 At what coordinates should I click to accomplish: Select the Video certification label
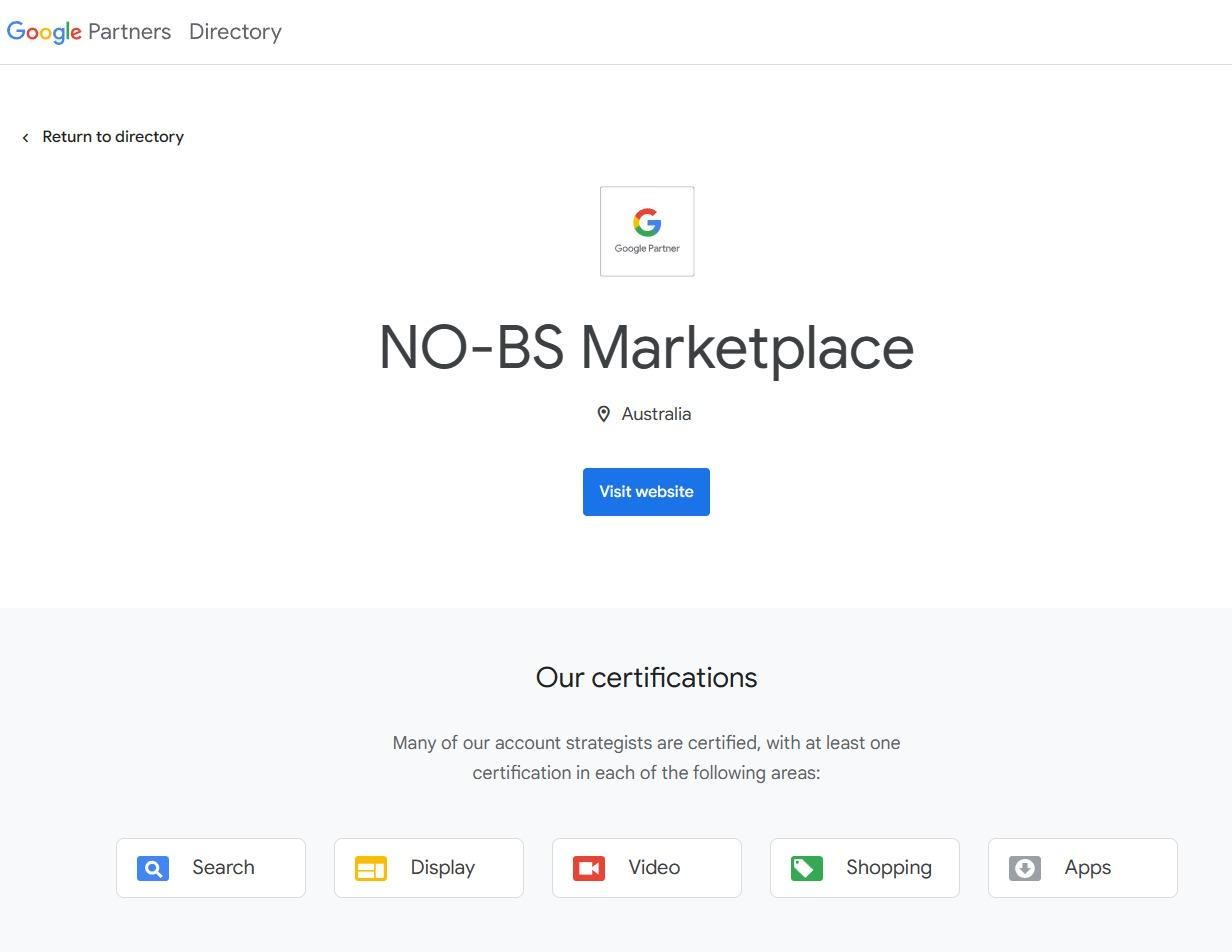pos(654,868)
